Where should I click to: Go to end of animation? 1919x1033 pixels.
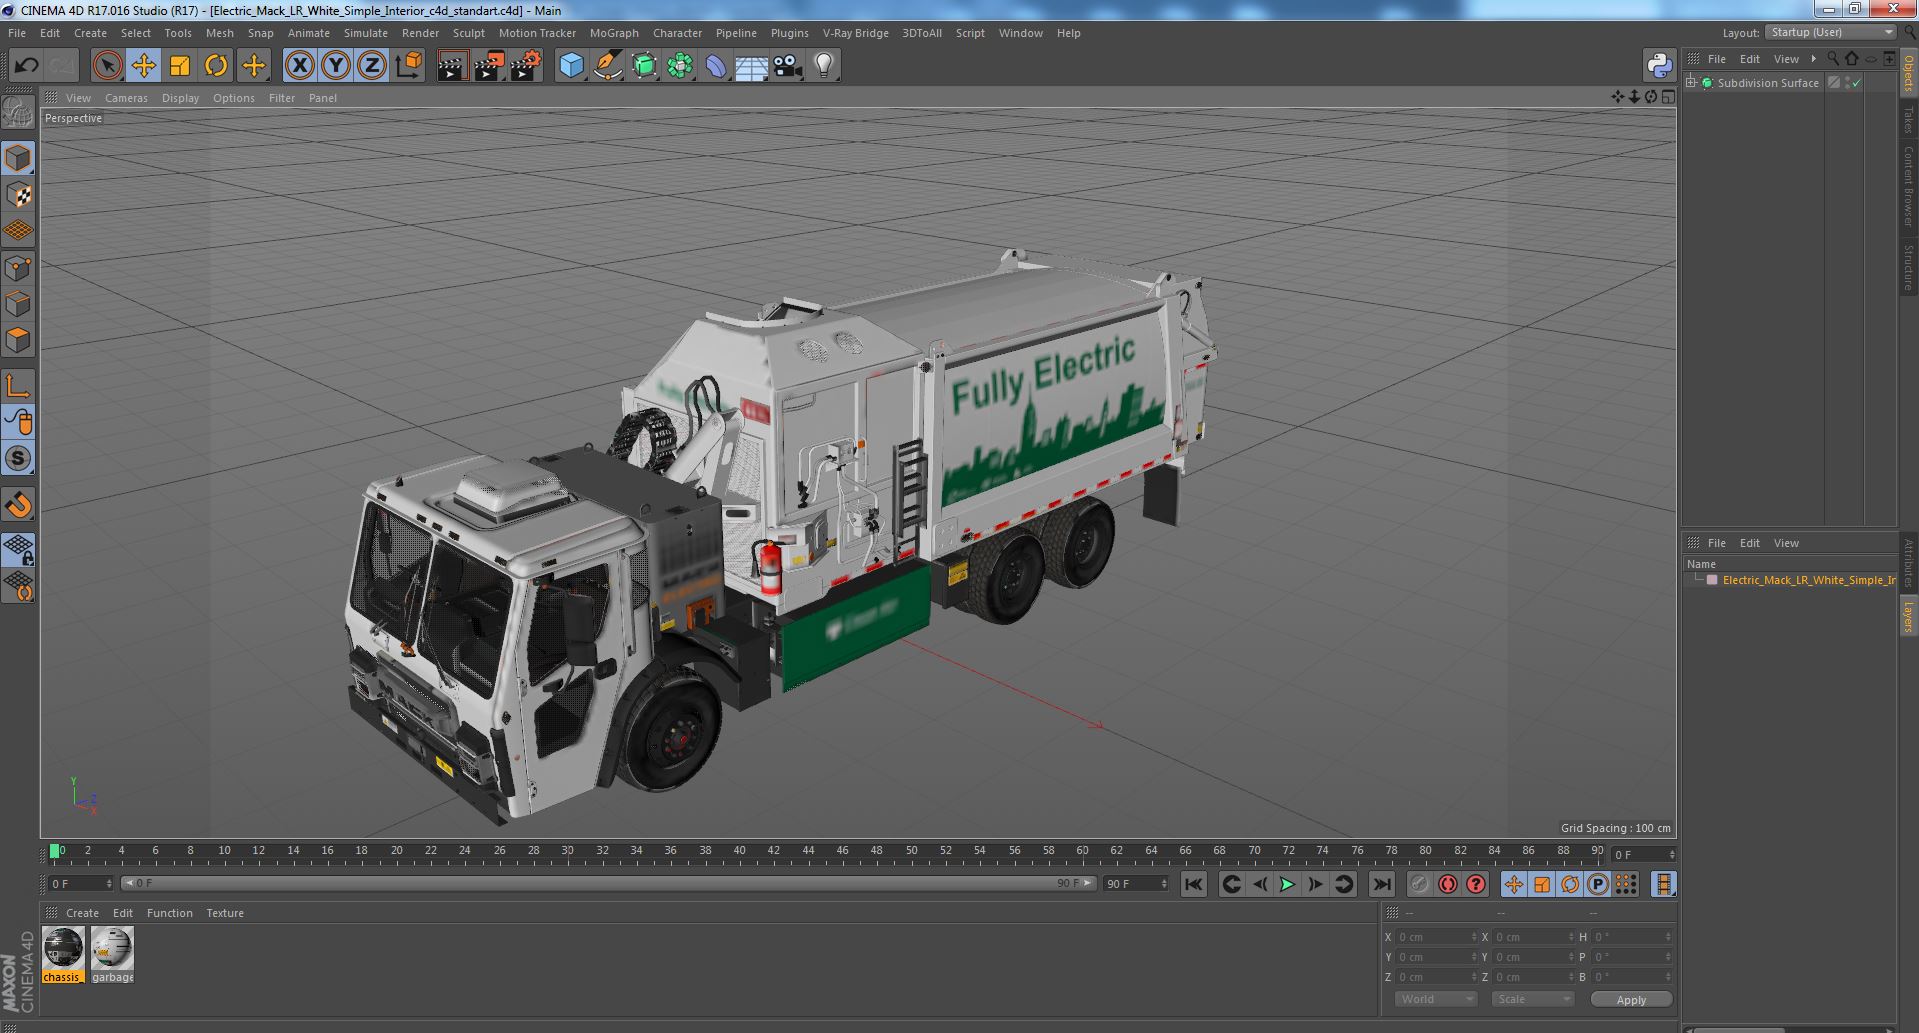coord(1381,884)
